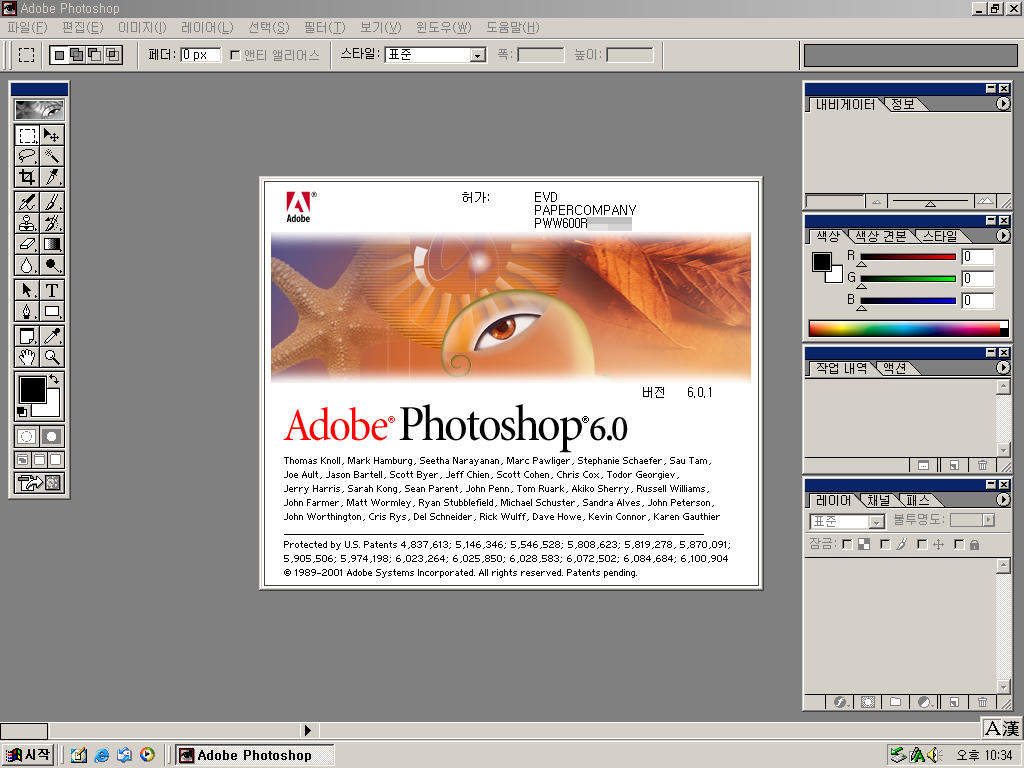This screenshot has width=1024, height=768.
Task: Select the Blur tool
Action: coord(27,265)
